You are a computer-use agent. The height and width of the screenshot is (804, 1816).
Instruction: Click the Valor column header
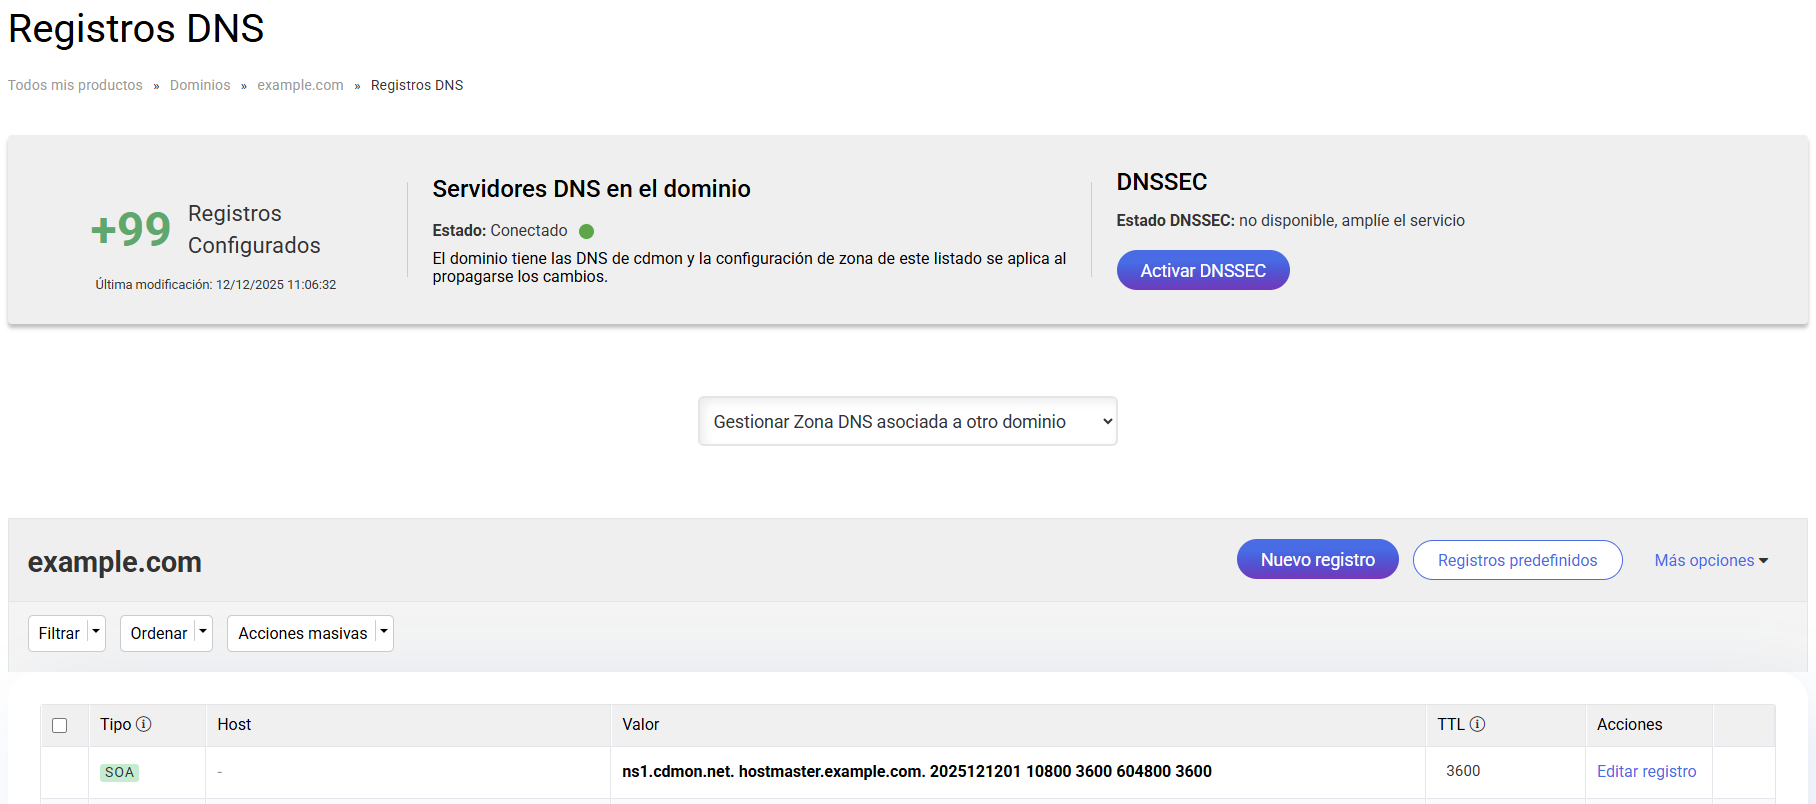(x=641, y=724)
